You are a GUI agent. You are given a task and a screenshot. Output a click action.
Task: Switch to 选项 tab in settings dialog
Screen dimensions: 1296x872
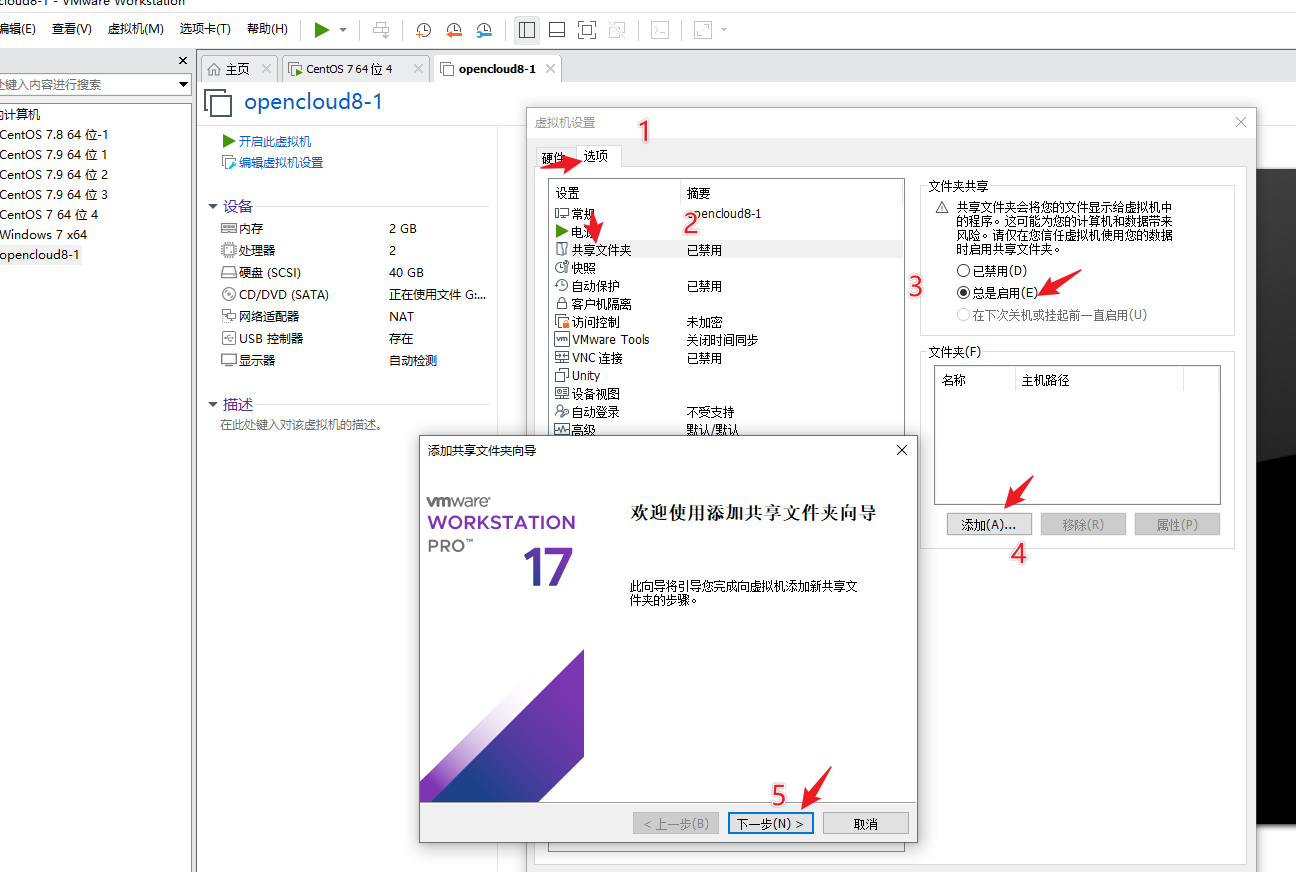tap(598, 156)
